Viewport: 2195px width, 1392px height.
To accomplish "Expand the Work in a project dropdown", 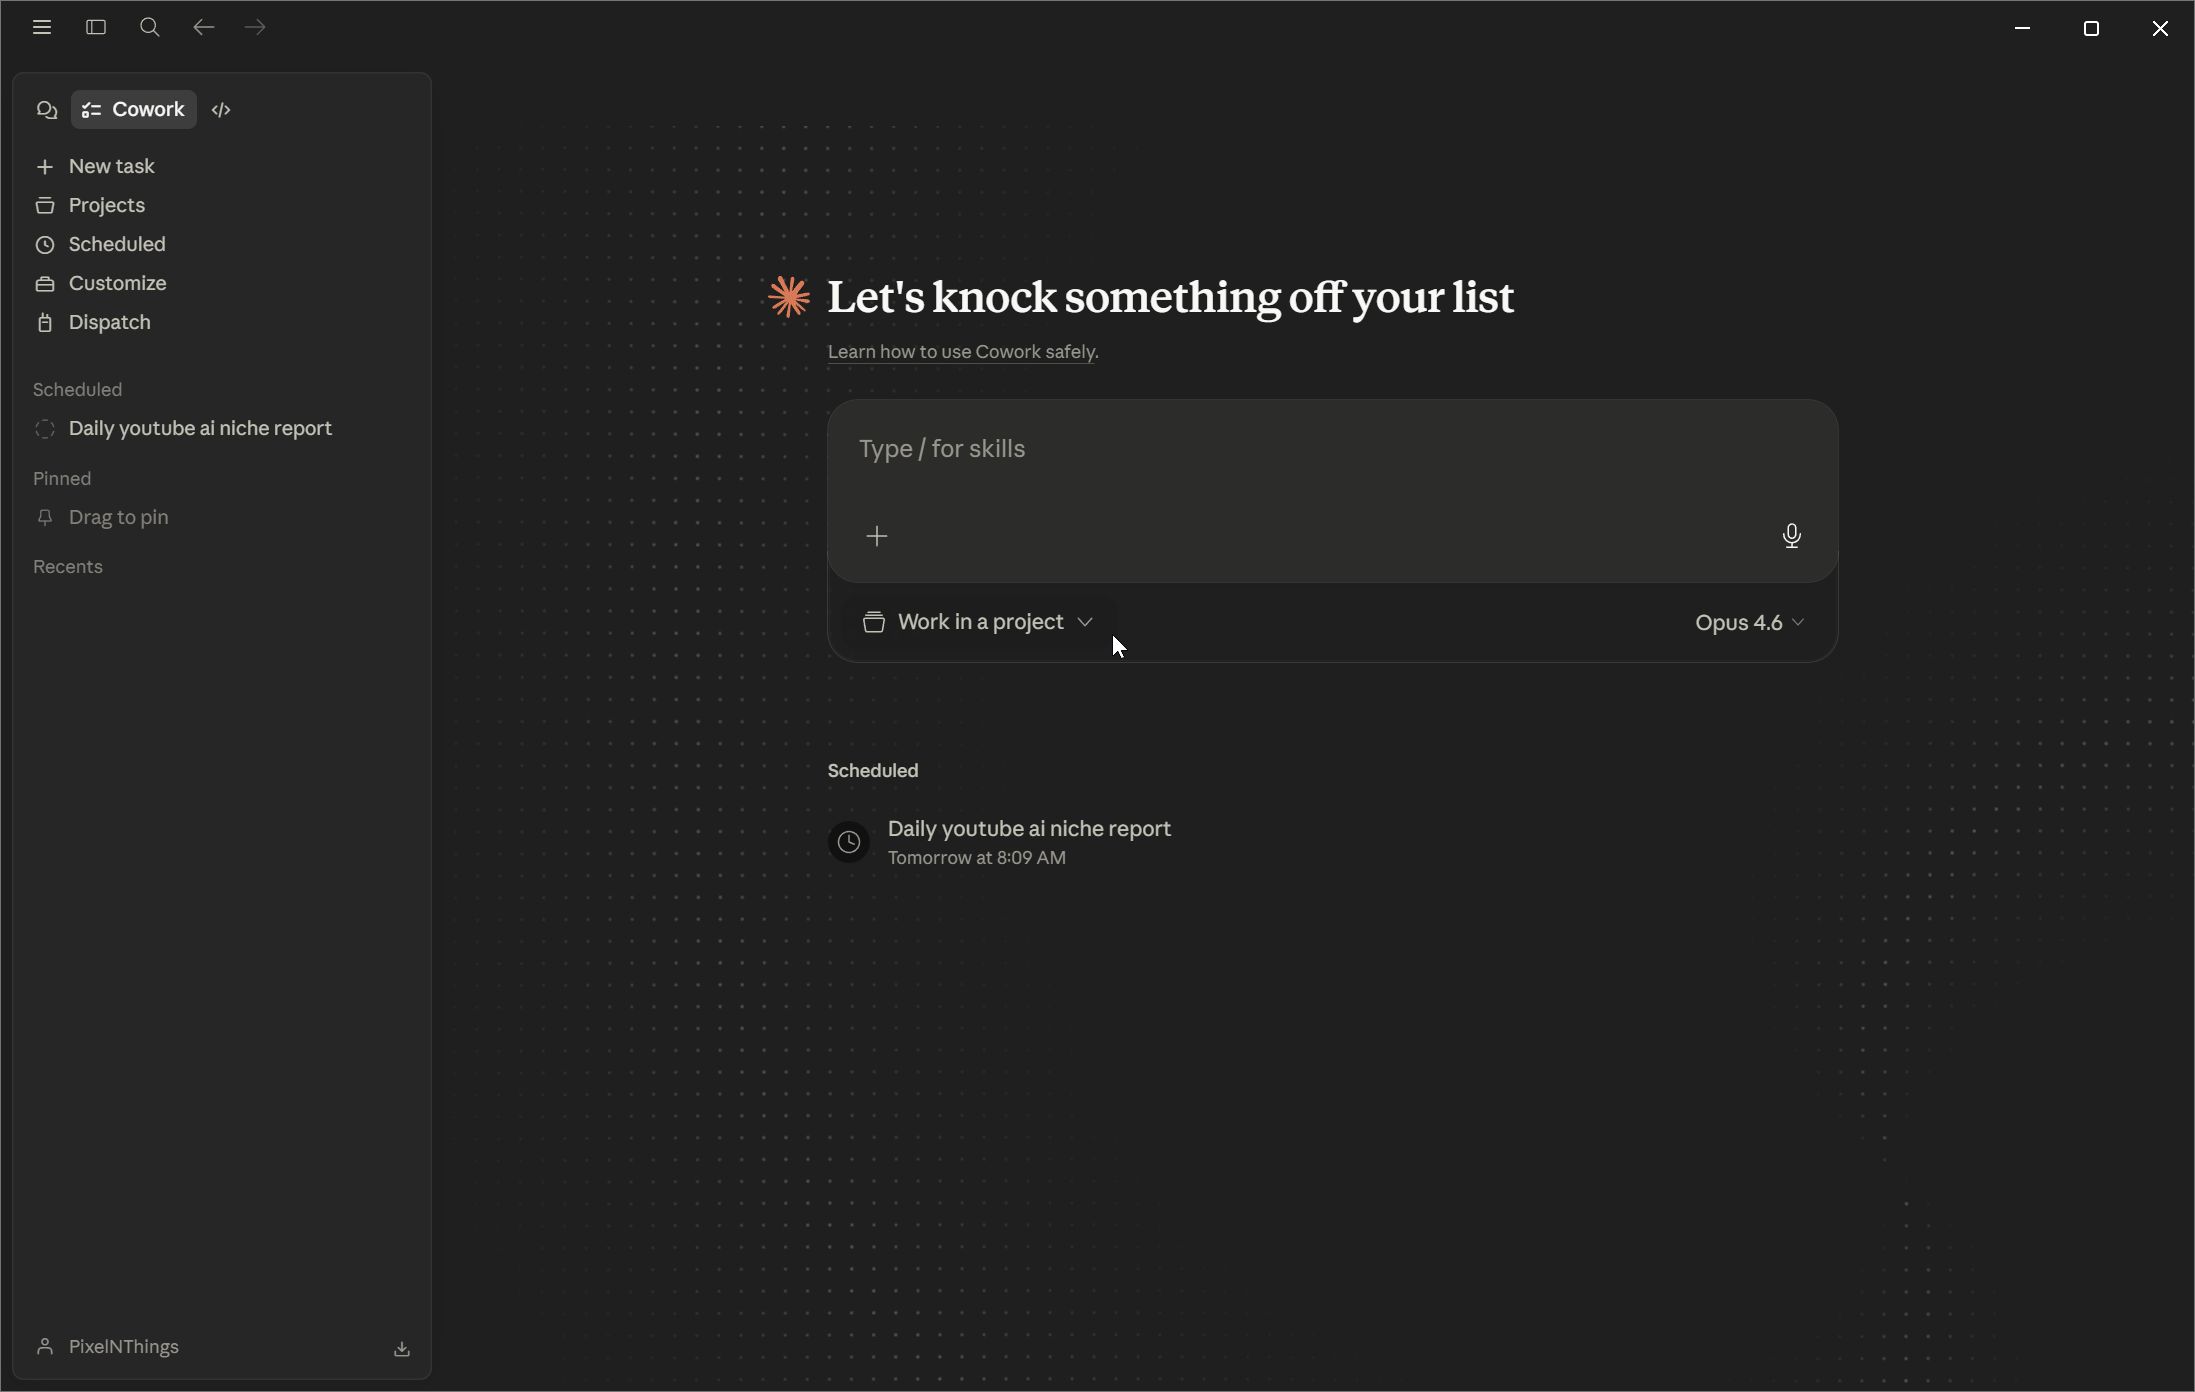I will tap(978, 622).
